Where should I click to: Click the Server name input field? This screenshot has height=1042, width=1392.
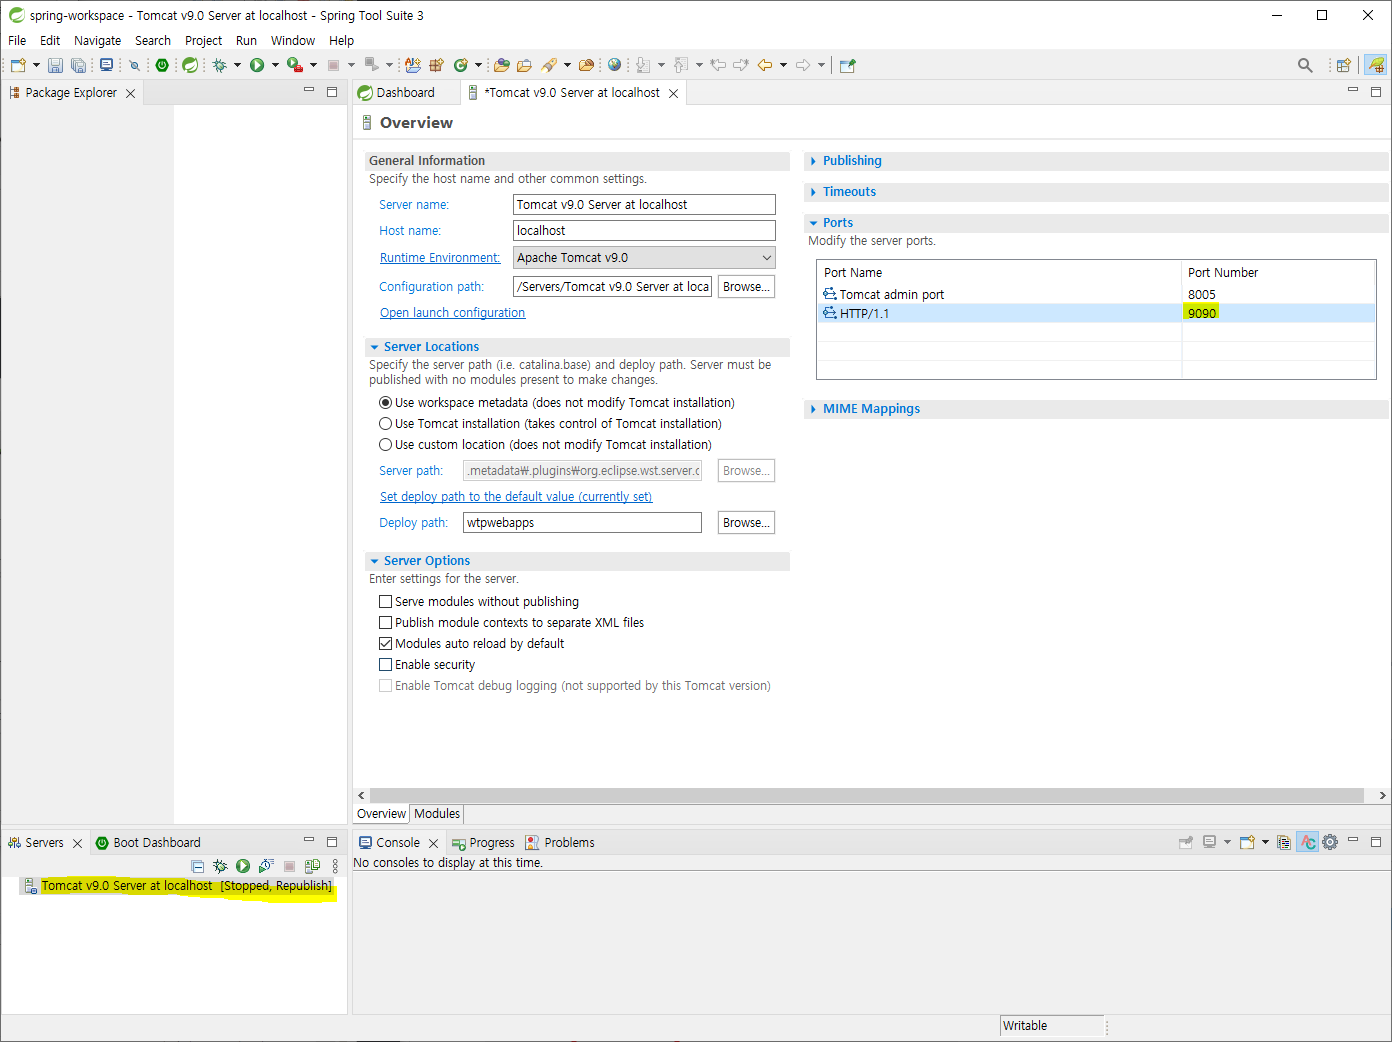pos(644,204)
